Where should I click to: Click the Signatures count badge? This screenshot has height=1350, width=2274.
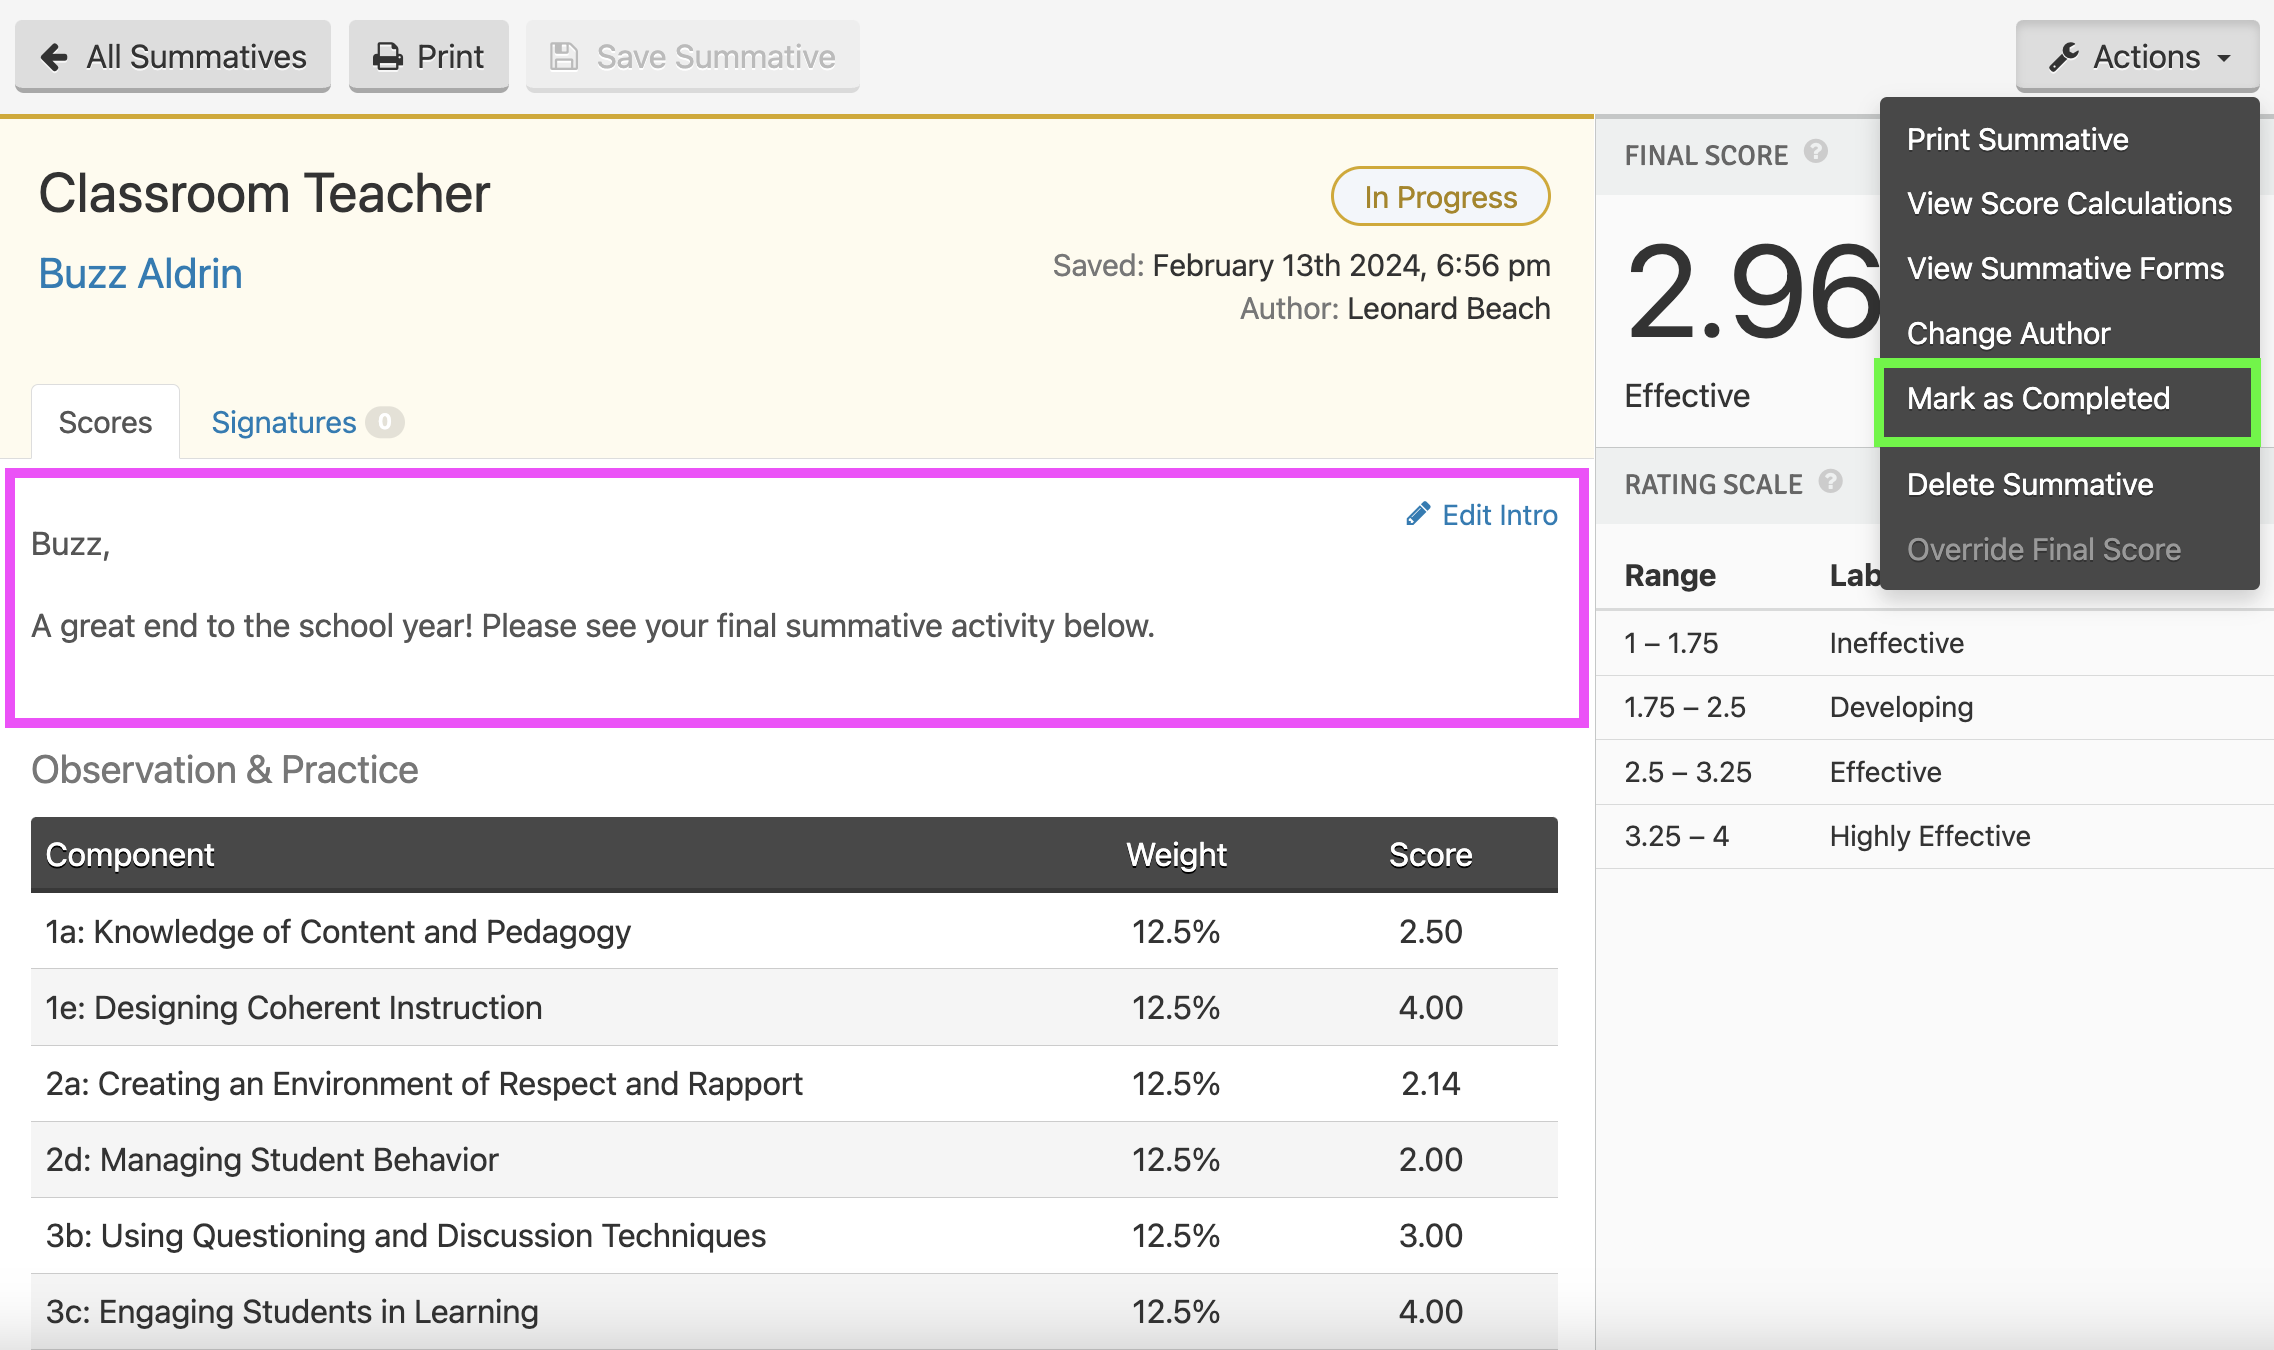(385, 422)
